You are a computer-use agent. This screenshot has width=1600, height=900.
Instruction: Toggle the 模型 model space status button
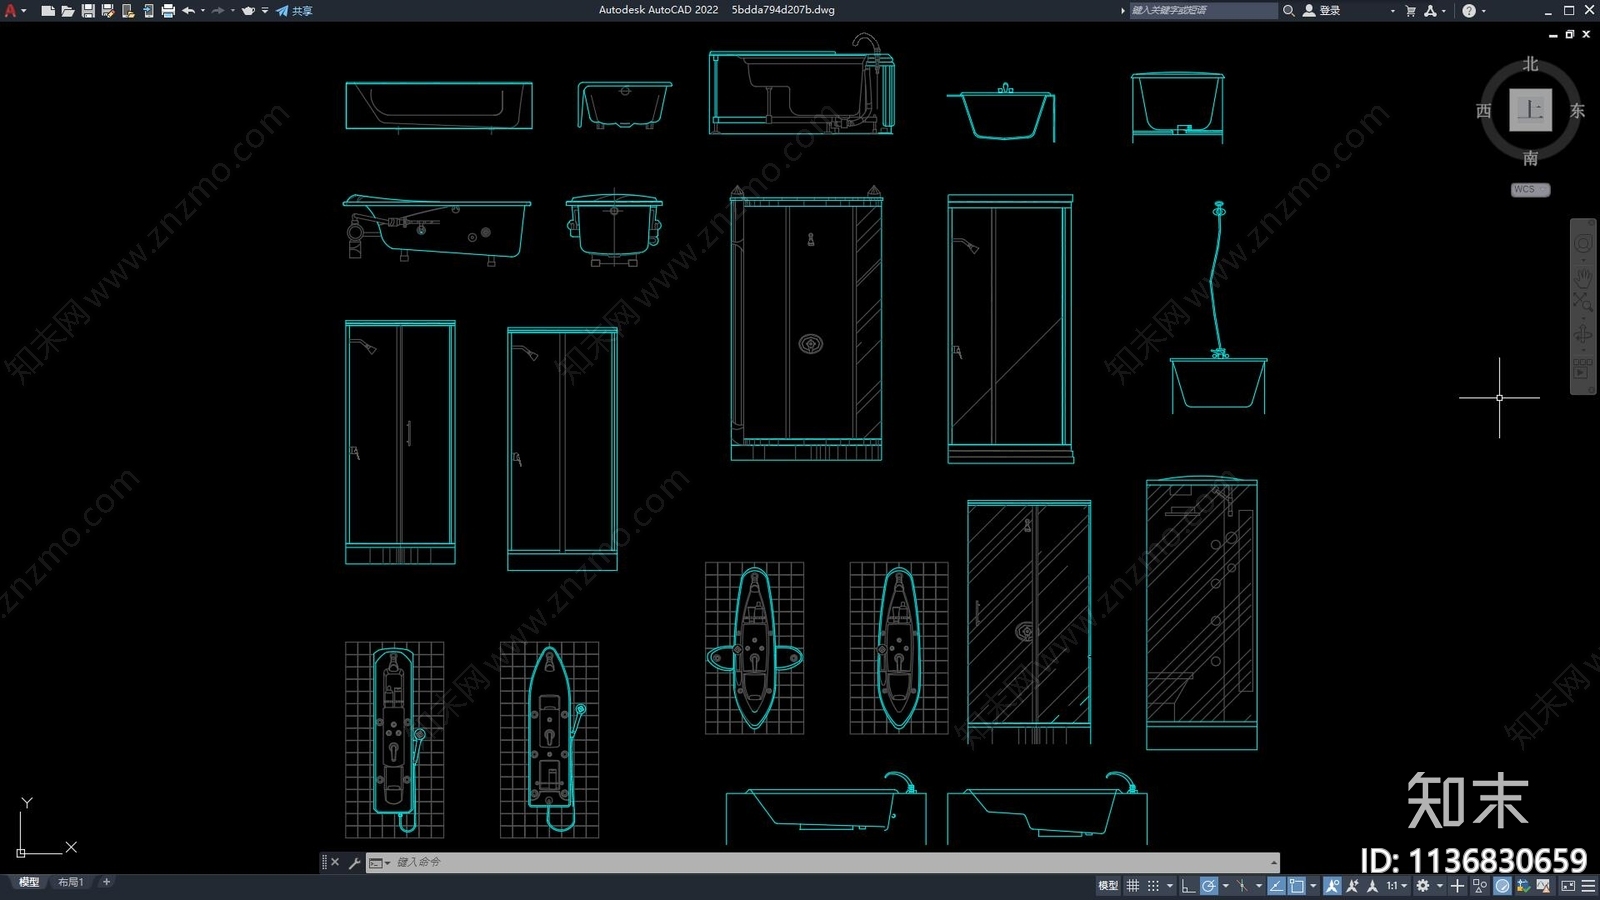1108,886
